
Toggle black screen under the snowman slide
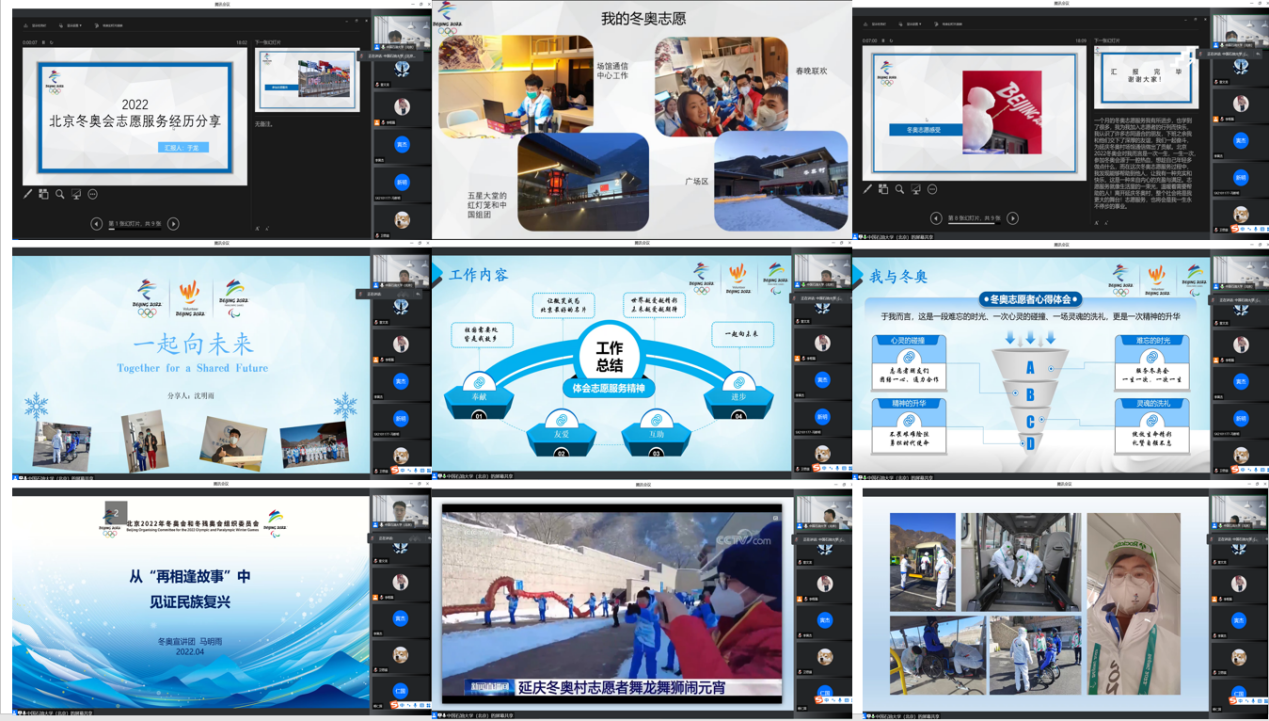point(916,189)
